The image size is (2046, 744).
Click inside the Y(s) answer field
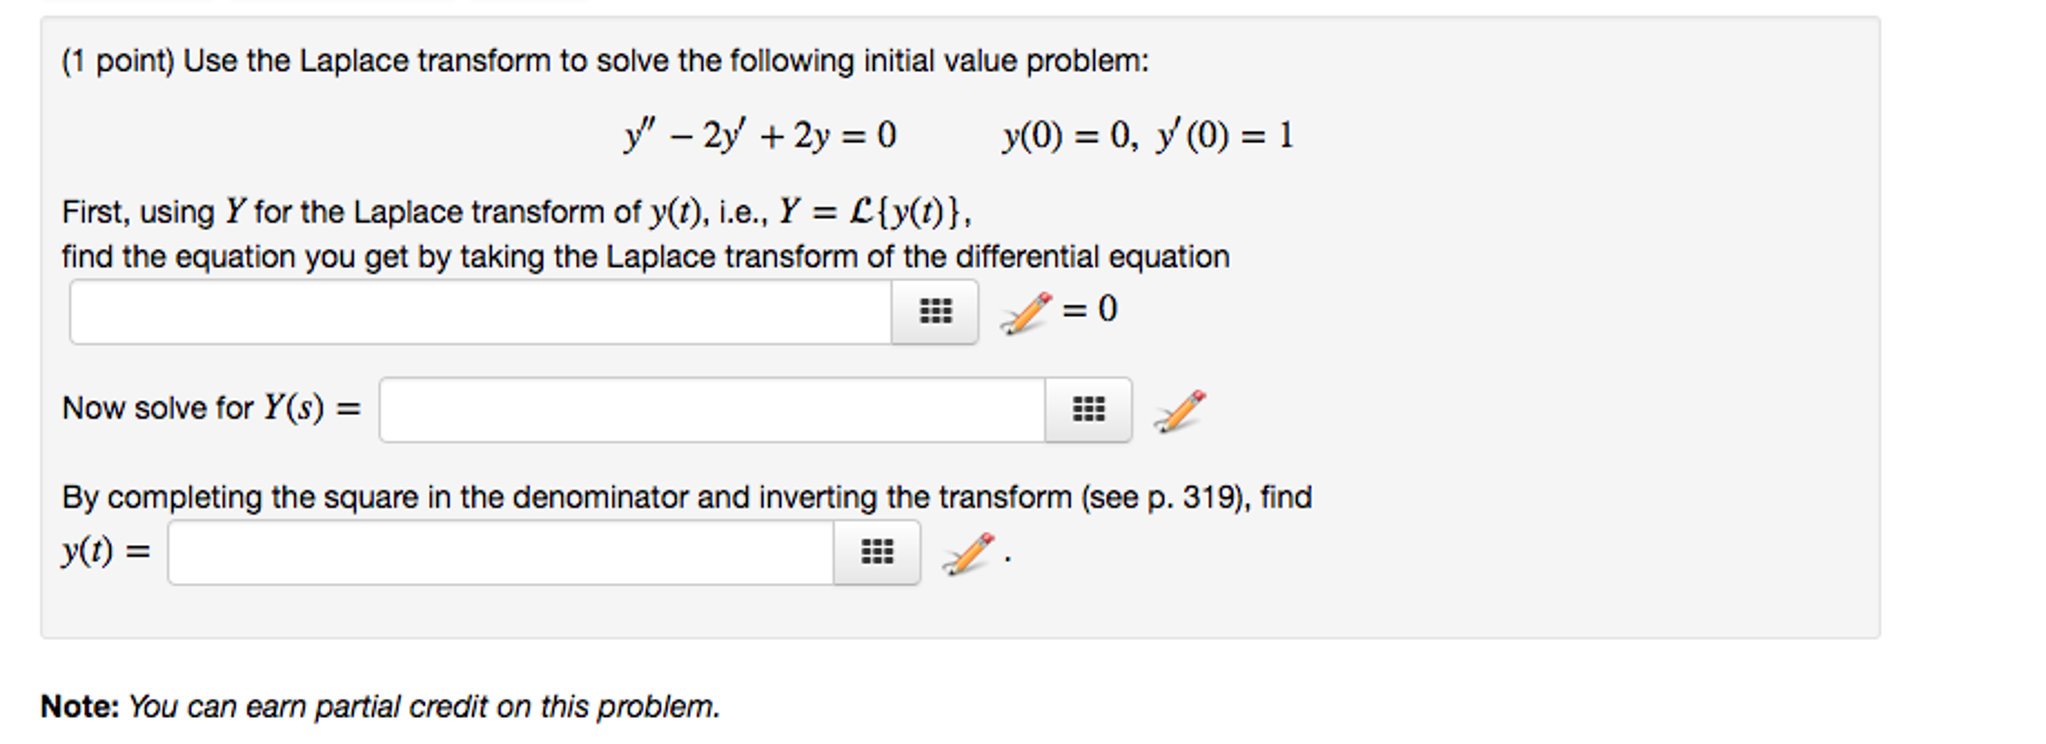tap(710, 410)
